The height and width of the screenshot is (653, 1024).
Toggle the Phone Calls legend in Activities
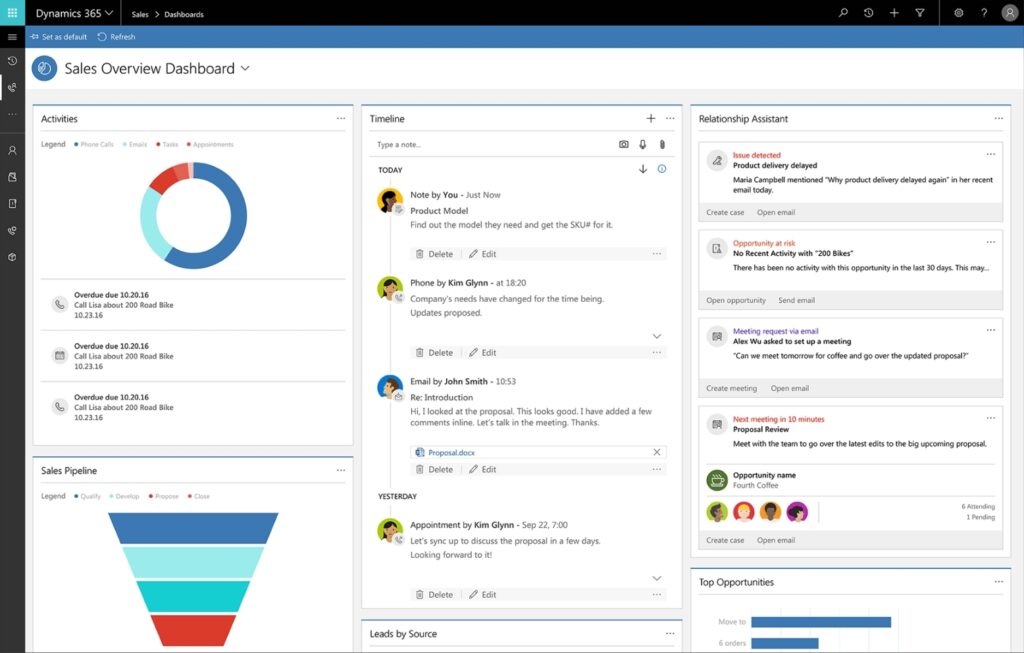tap(93, 145)
